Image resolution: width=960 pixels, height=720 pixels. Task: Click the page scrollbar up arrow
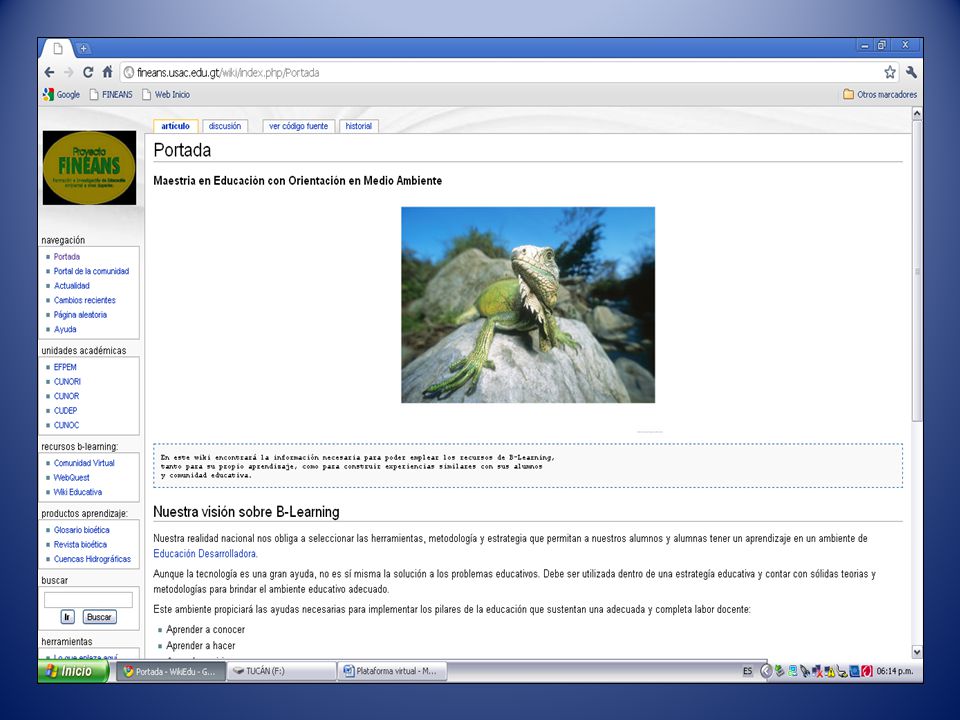(917, 113)
